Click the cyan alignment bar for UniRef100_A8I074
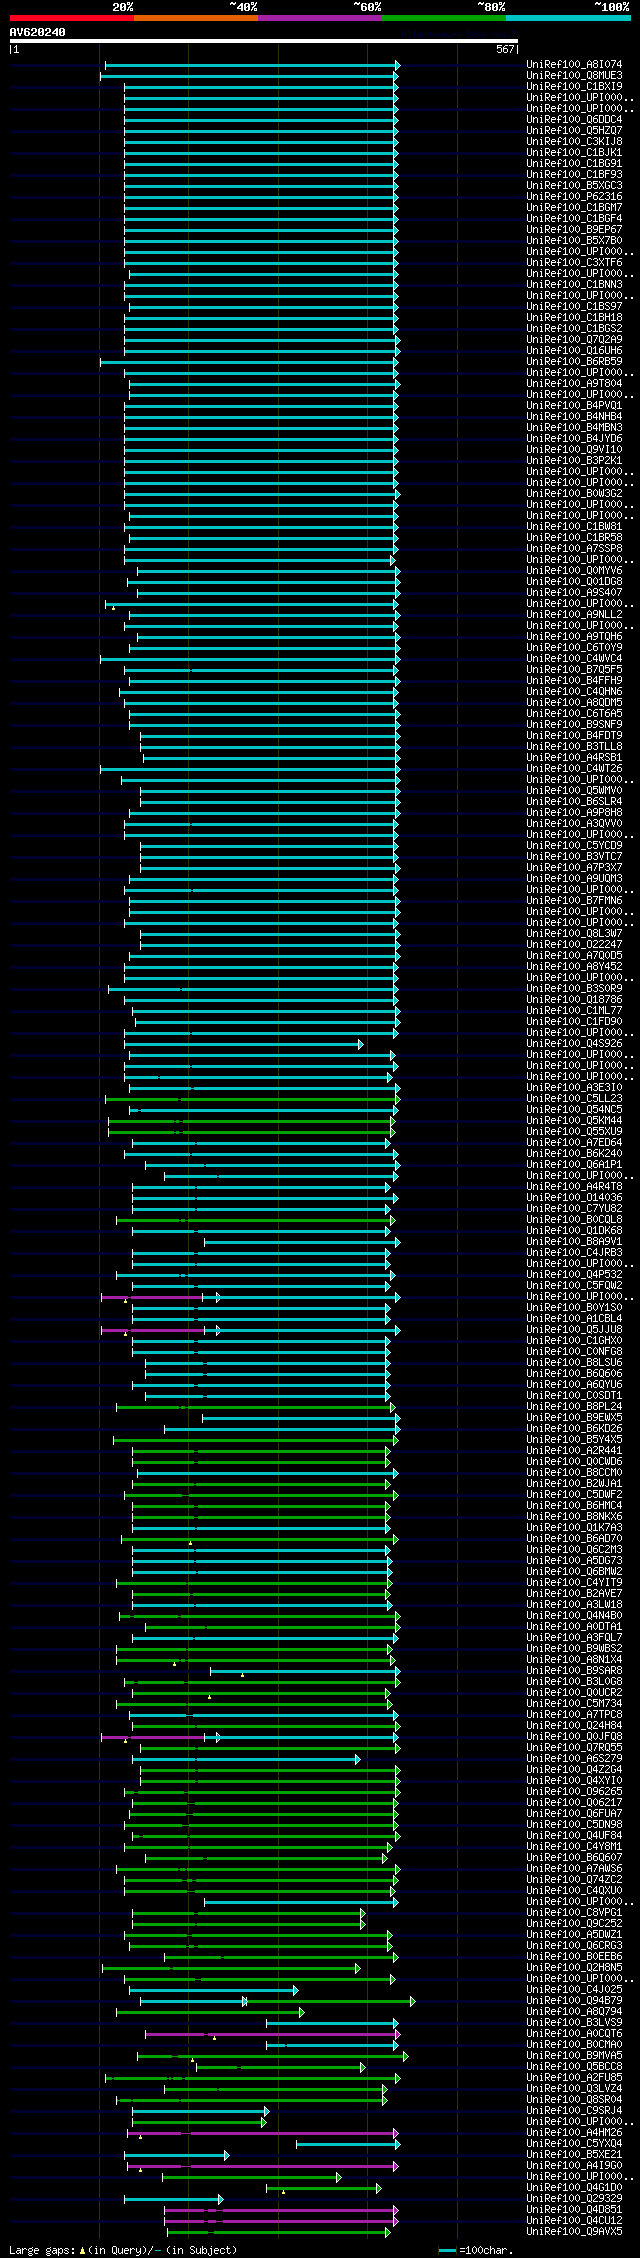The height and width of the screenshot is (2258, 640). click(x=252, y=65)
